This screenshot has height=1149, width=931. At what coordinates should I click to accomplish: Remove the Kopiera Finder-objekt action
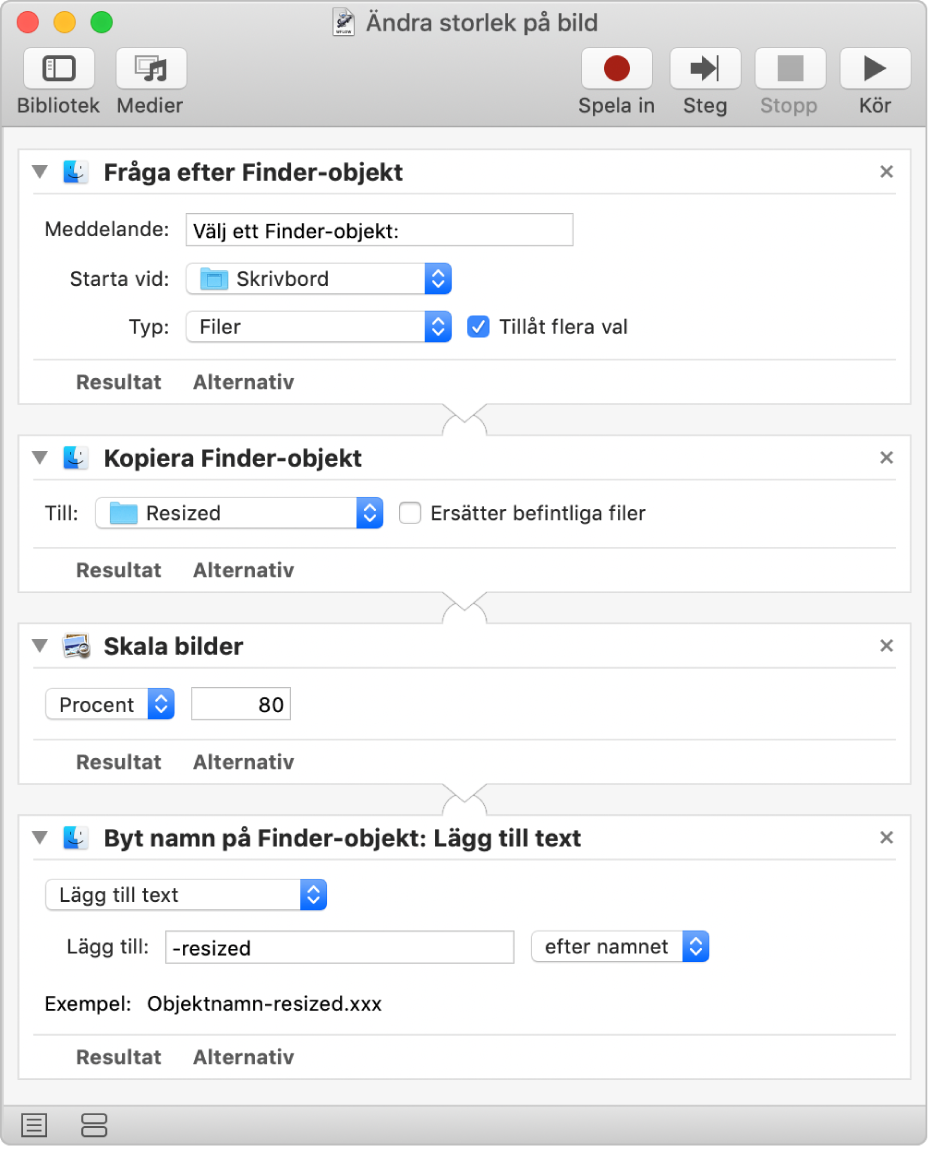coord(886,458)
